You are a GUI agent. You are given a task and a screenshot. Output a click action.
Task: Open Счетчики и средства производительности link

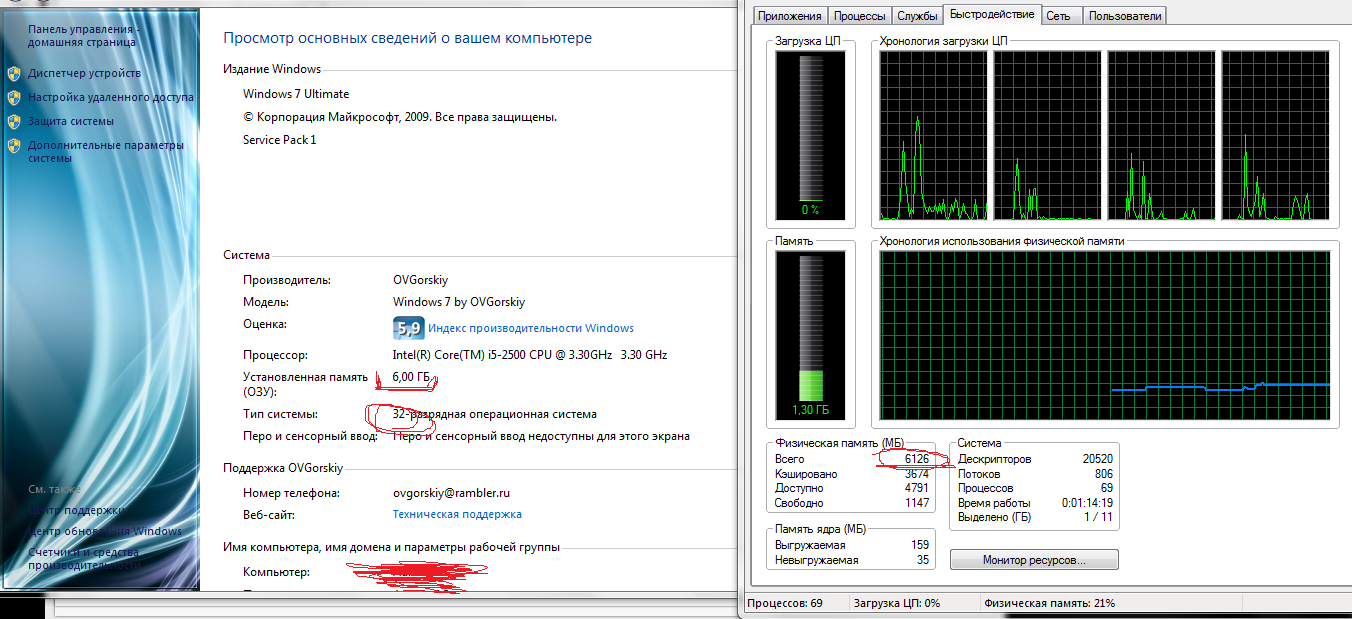[83, 558]
